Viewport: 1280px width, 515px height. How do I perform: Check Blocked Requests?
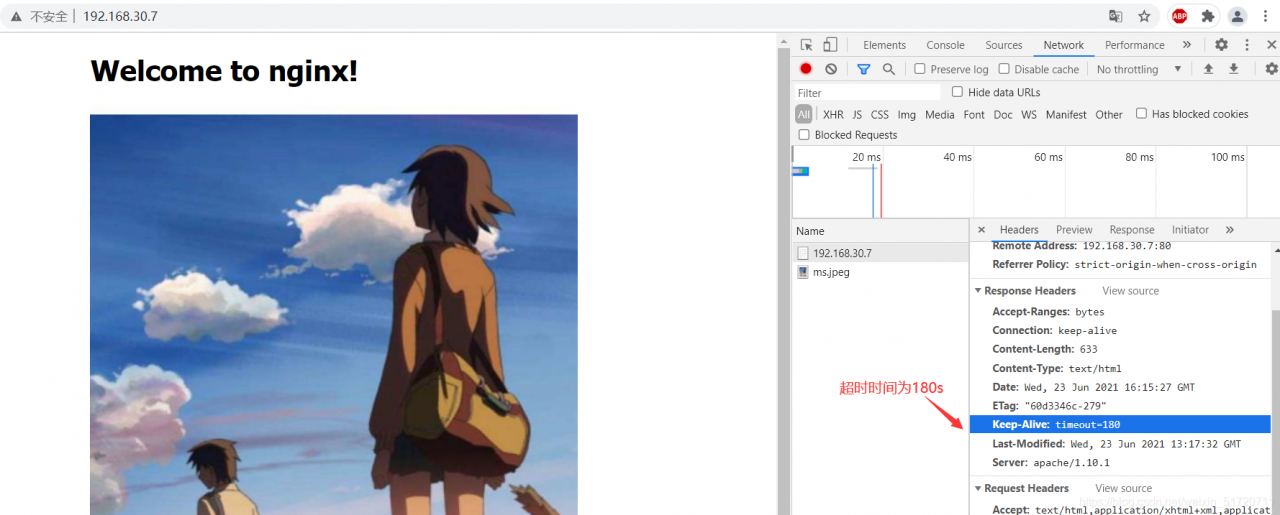coord(804,135)
